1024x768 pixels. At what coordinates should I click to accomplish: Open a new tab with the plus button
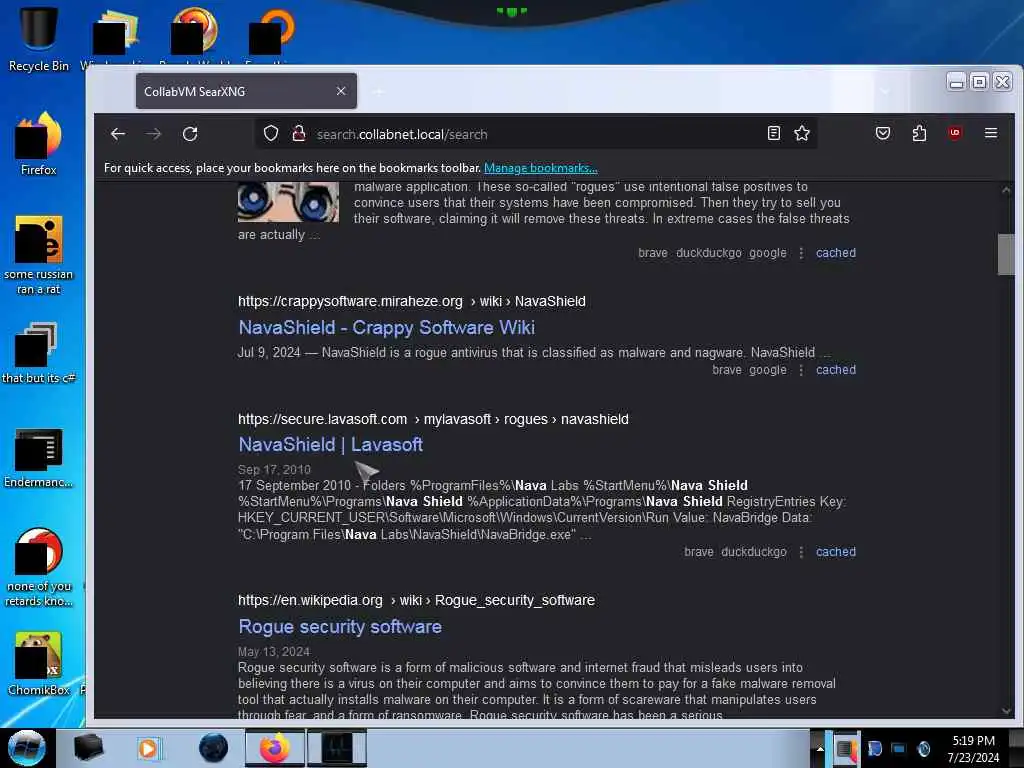[379, 91]
